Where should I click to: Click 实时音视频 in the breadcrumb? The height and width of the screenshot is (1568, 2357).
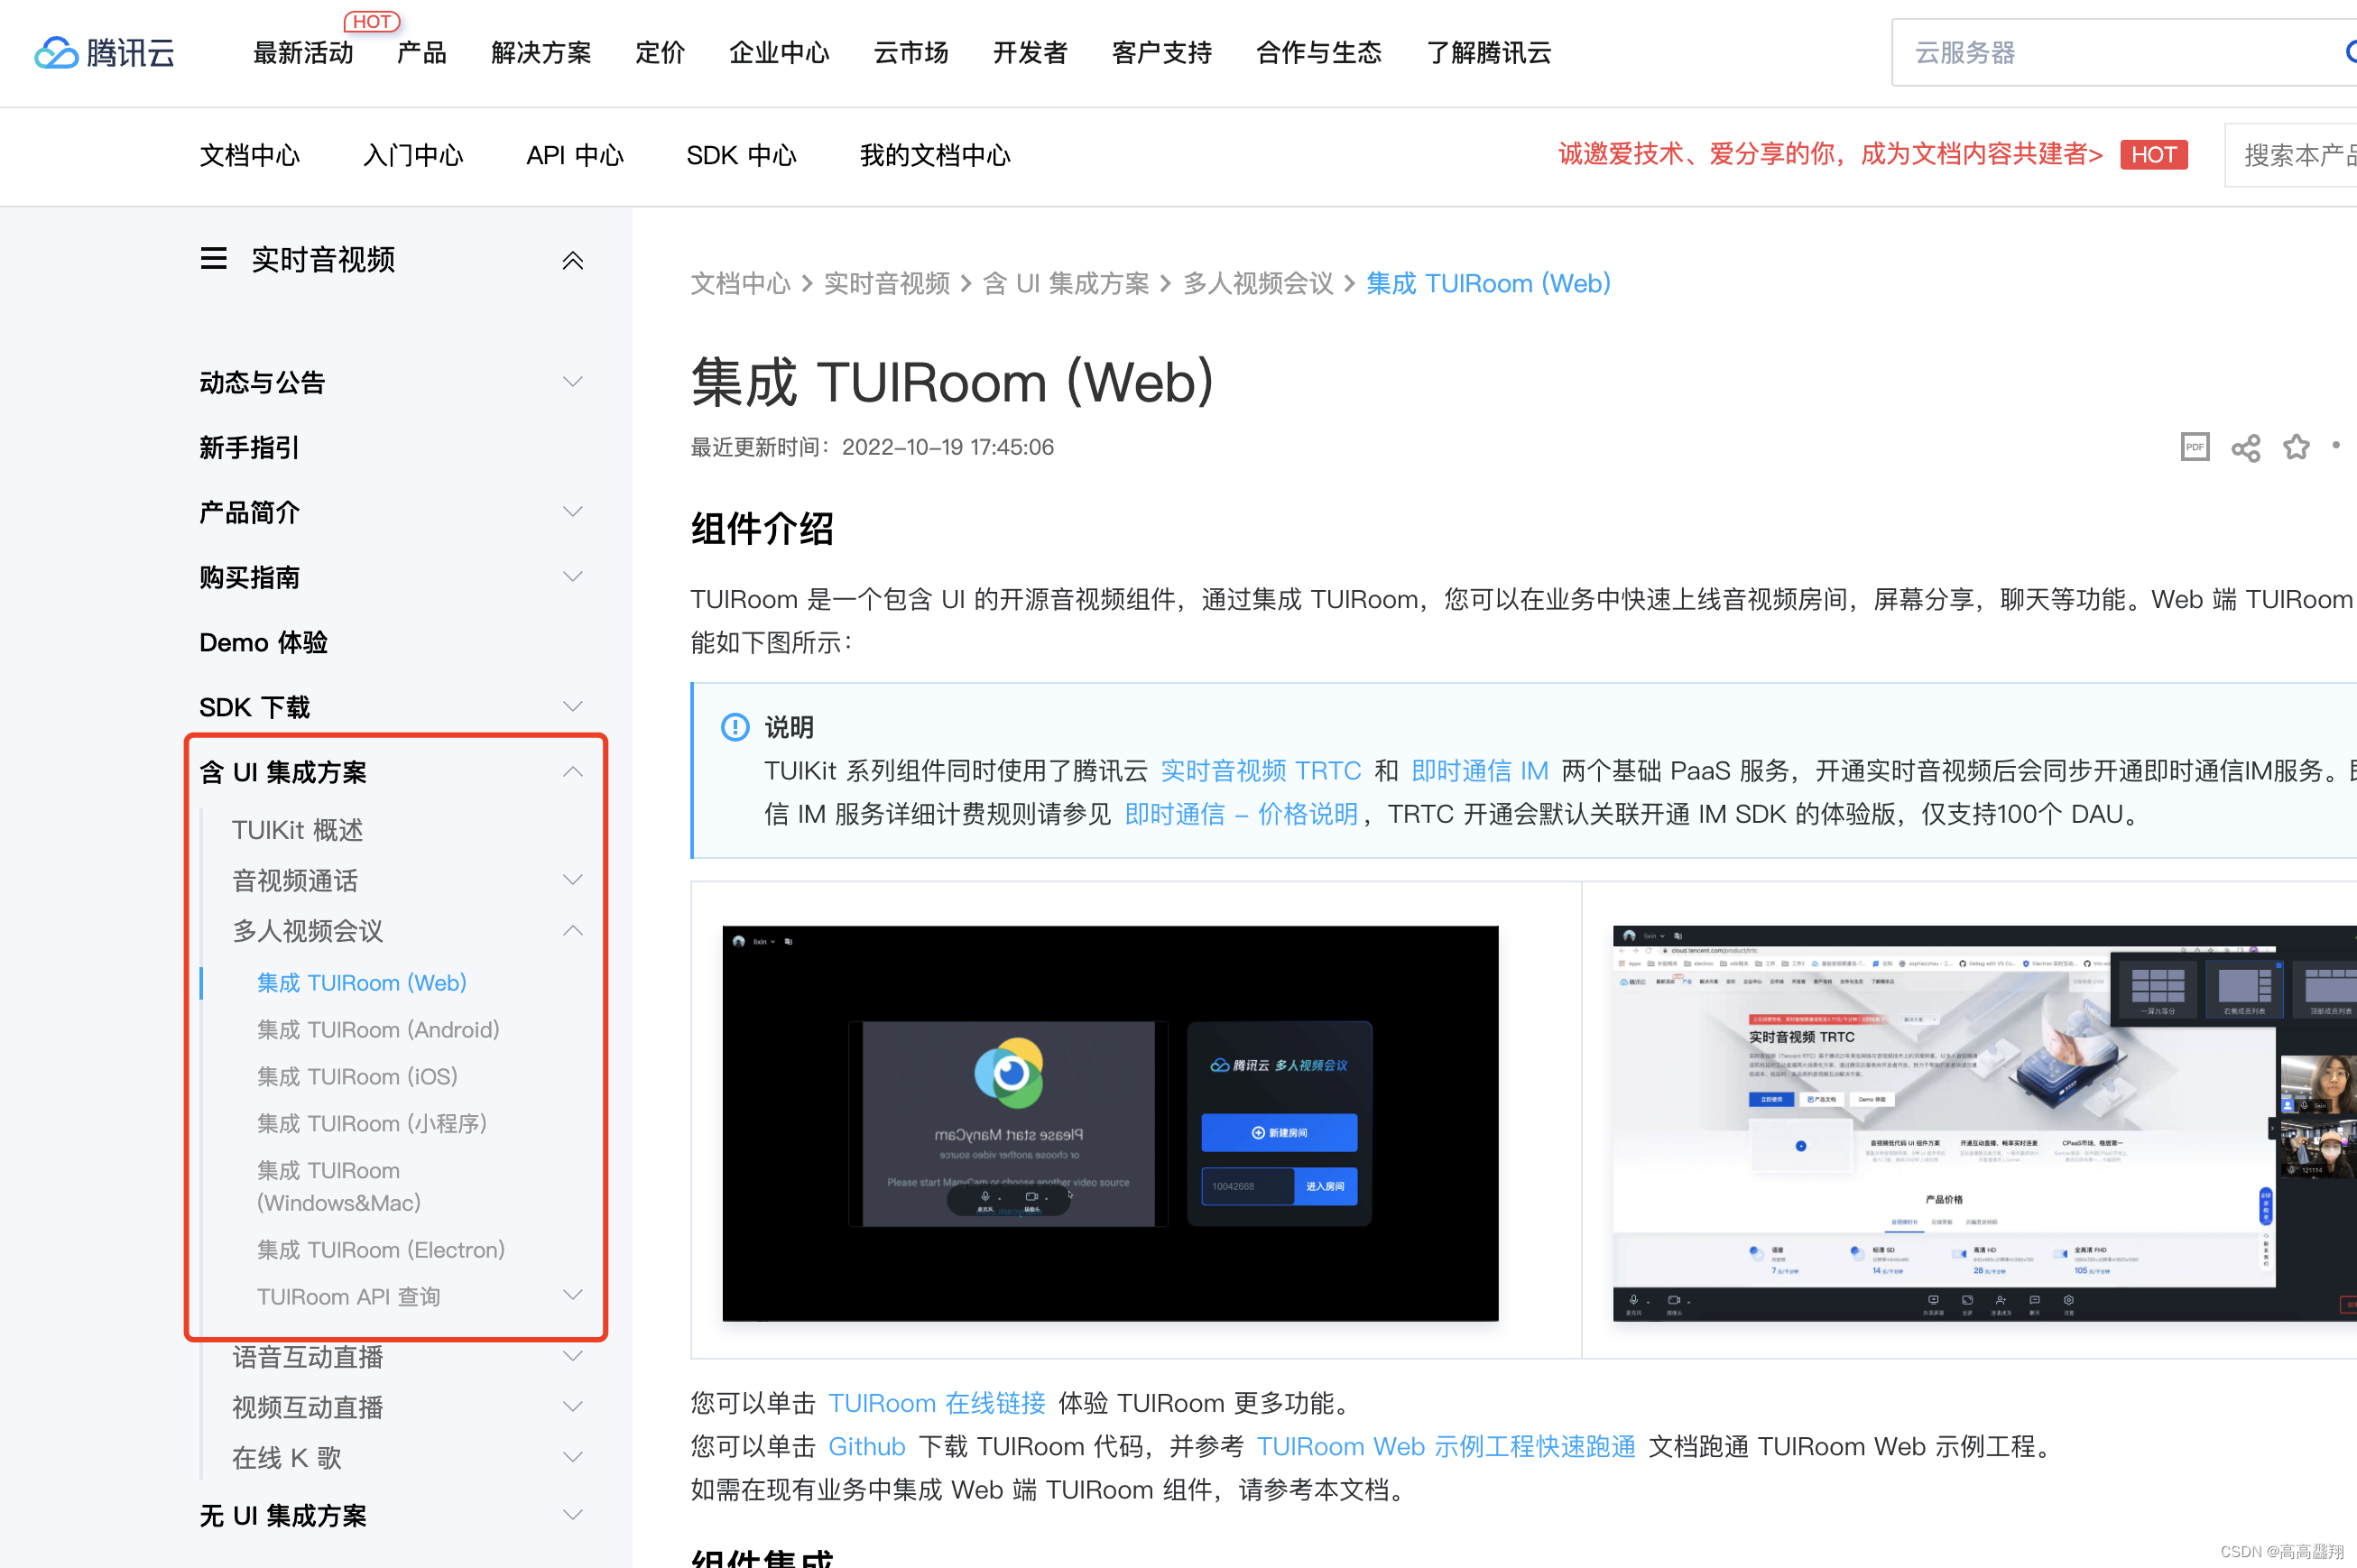tap(886, 283)
